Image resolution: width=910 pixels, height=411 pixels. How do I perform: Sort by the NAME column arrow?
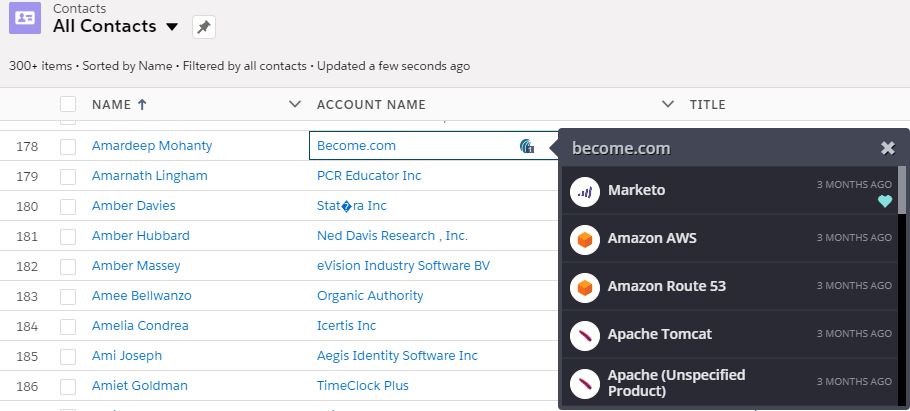point(142,104)
